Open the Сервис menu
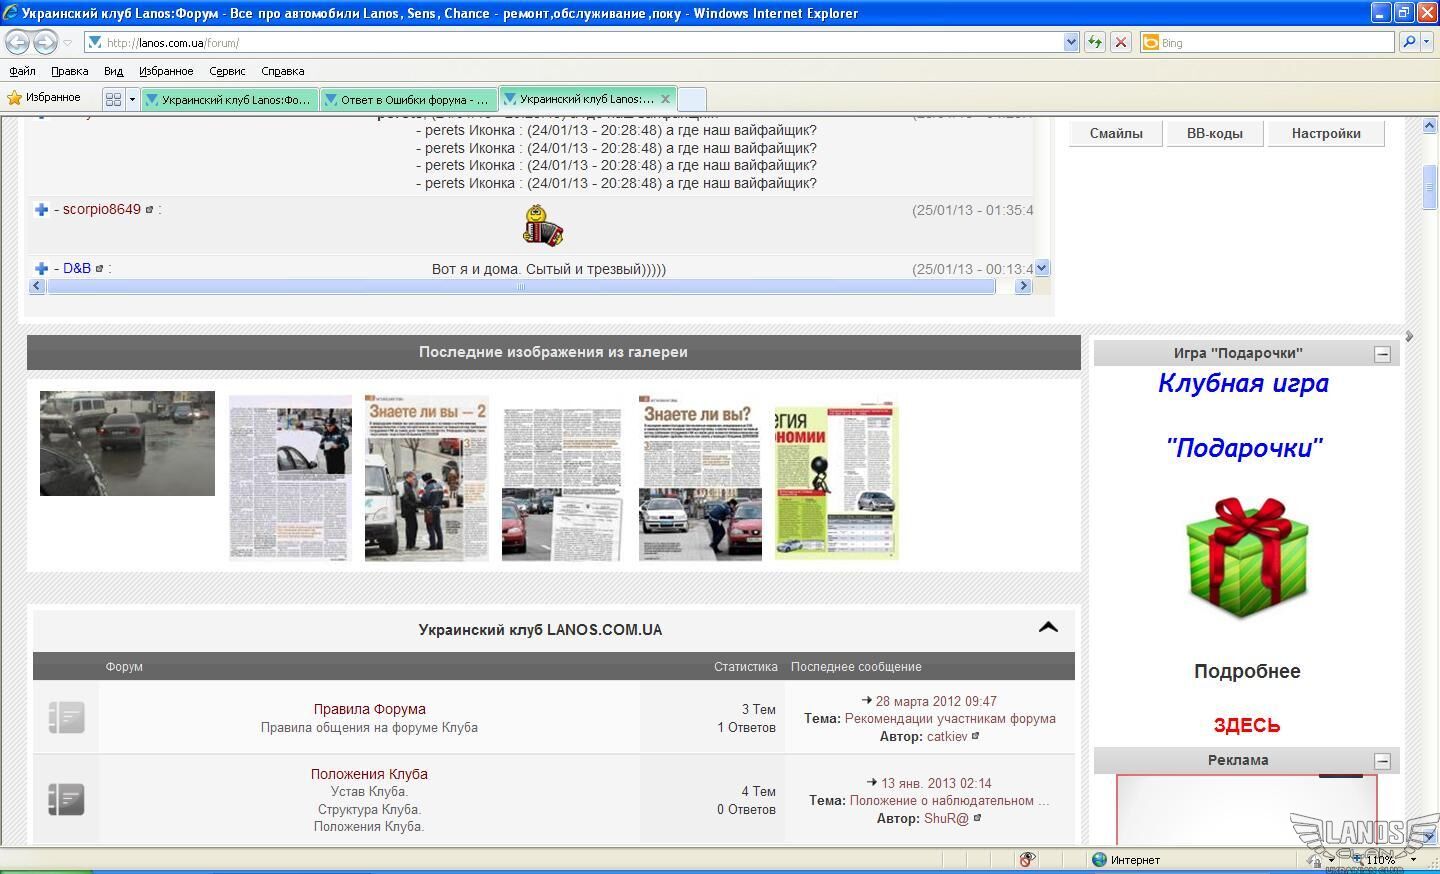 click(x=227, y=71)
